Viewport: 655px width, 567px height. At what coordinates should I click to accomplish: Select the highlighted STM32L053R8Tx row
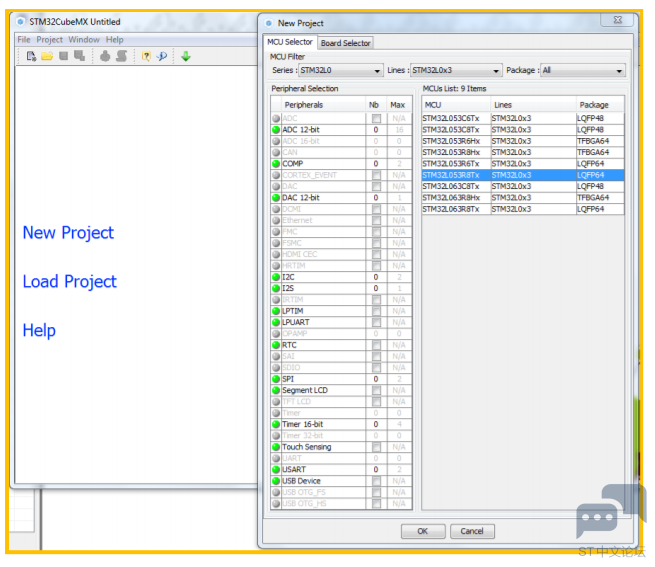click(523, 175)
